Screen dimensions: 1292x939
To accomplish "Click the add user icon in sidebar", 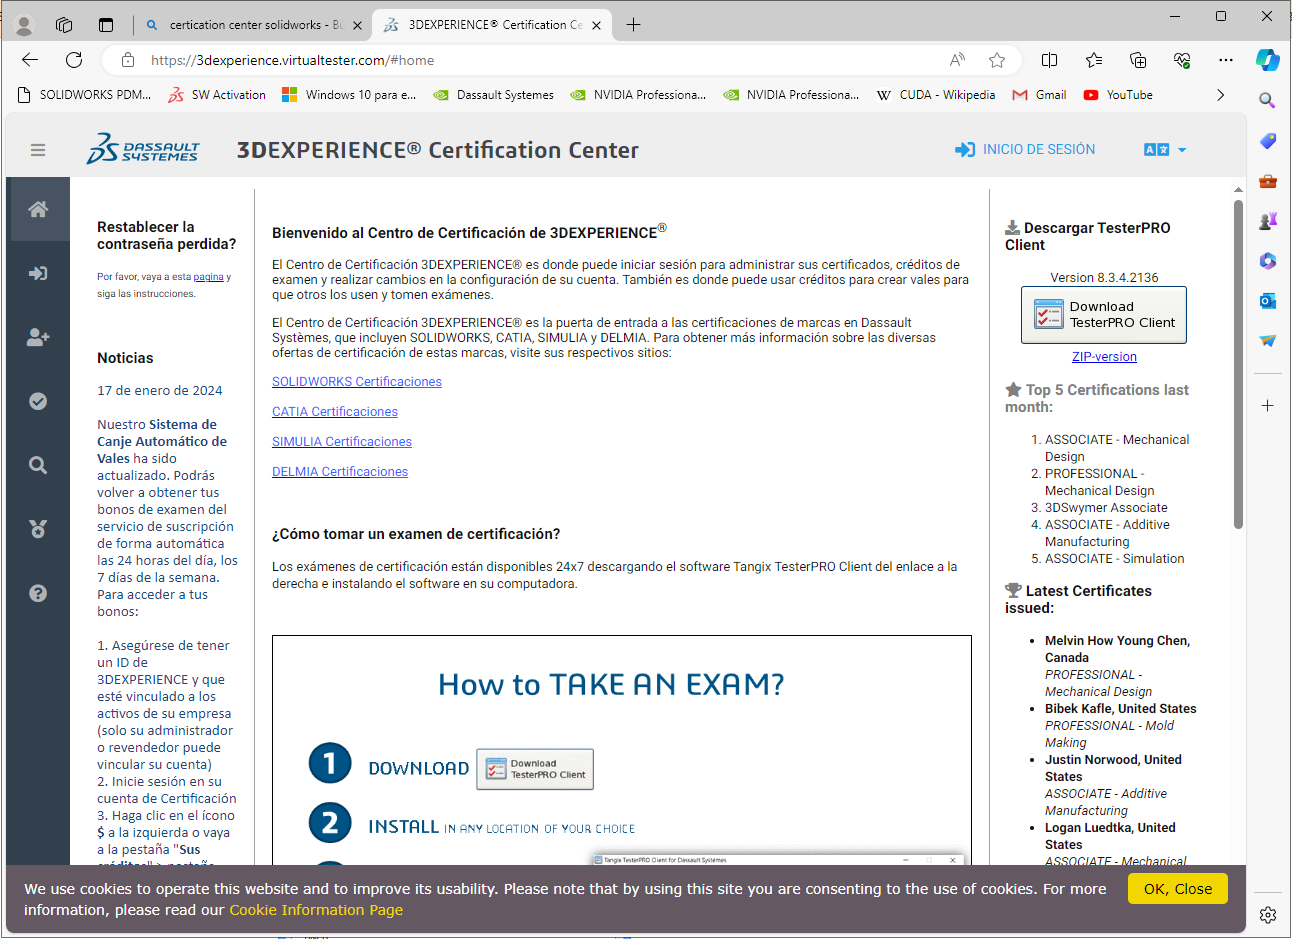I will [x=38, y=337].
